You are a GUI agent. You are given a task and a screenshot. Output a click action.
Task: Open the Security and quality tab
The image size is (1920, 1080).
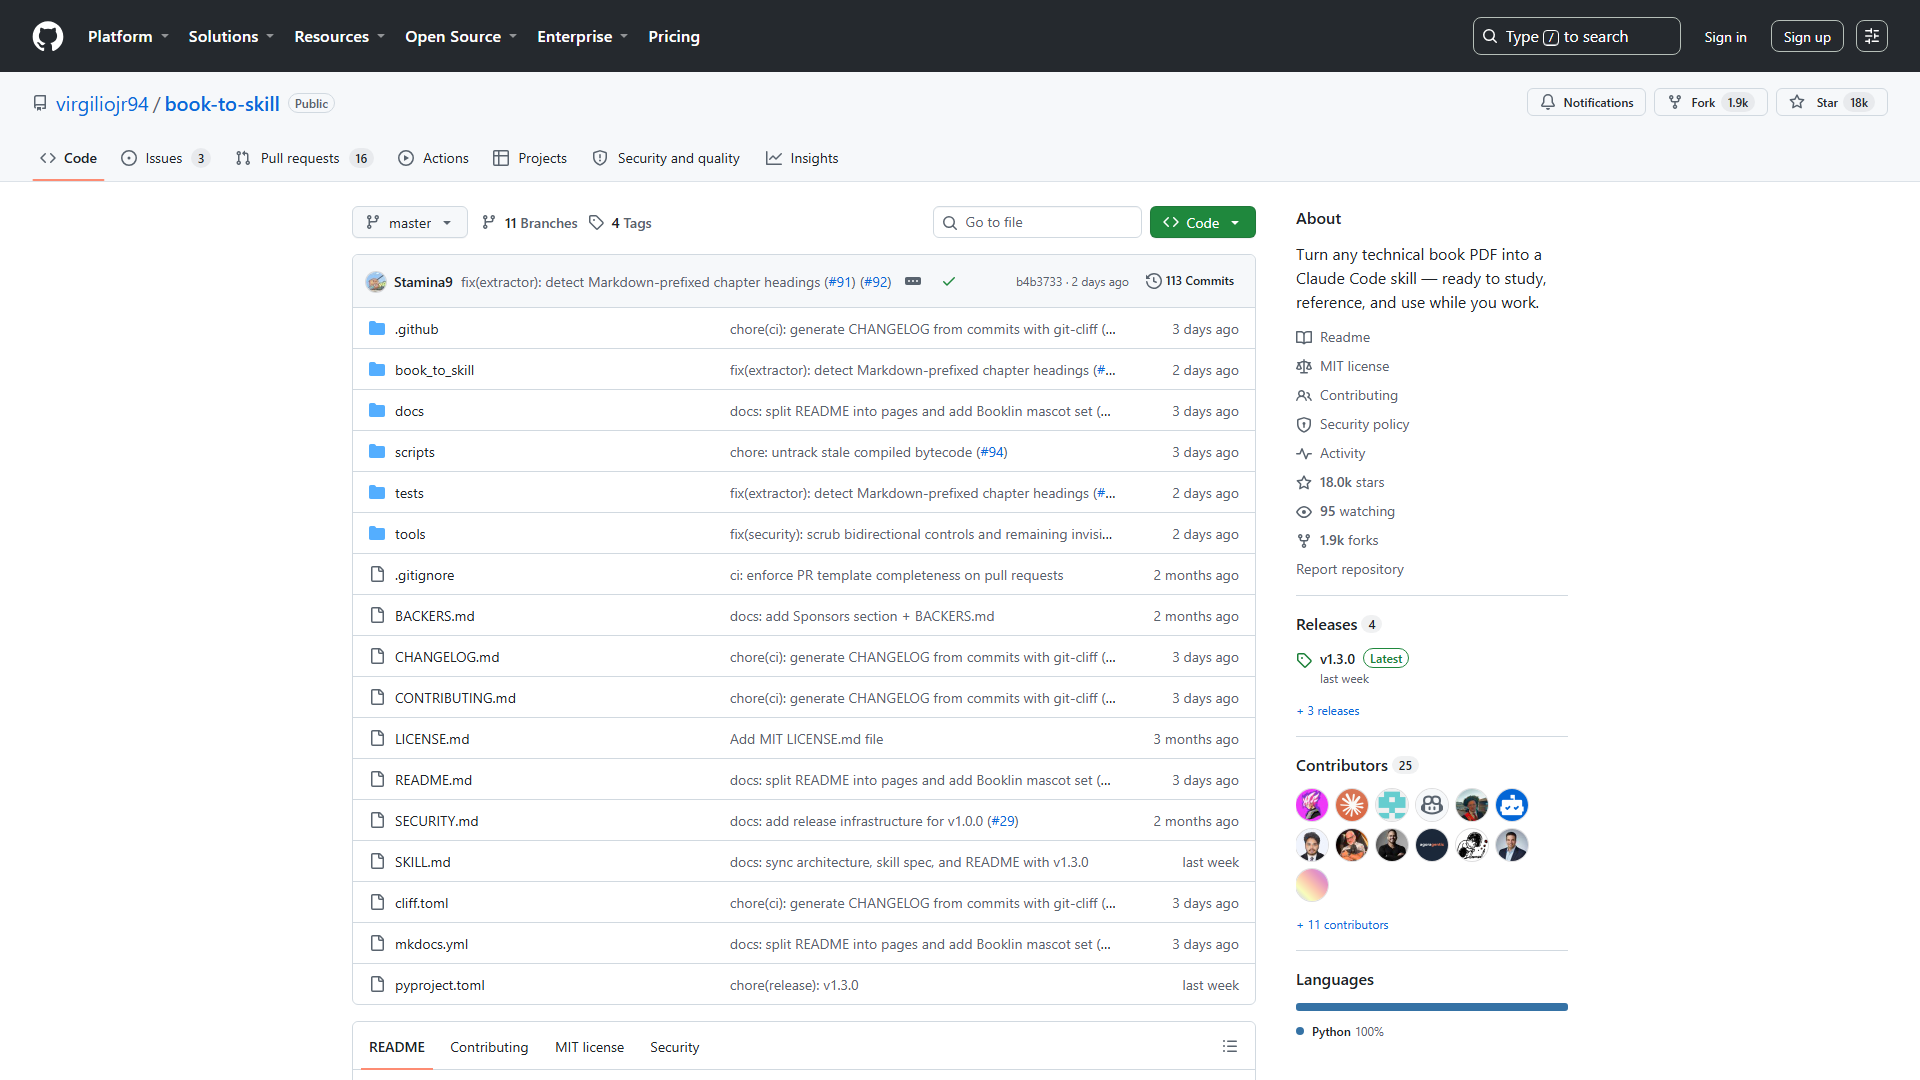[666, 158]
